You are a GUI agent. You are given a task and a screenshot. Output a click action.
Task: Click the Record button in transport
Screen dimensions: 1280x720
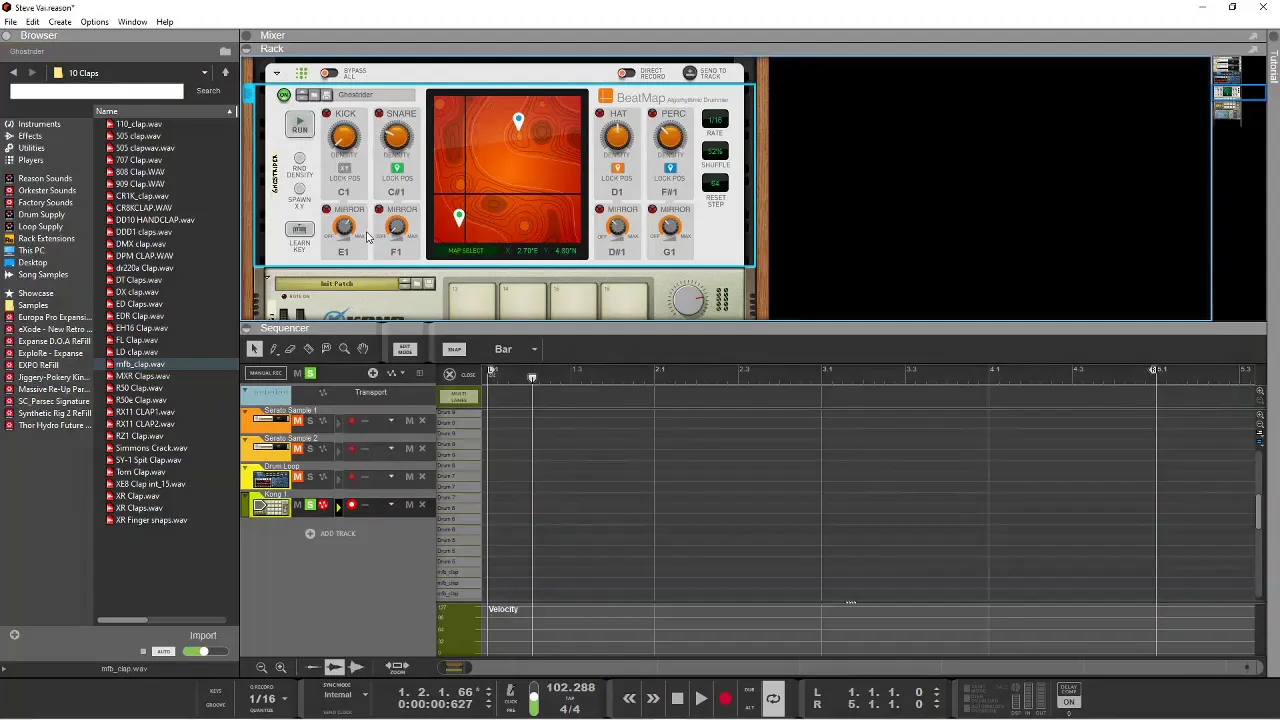pyautogui.click(x=725, y=699)
